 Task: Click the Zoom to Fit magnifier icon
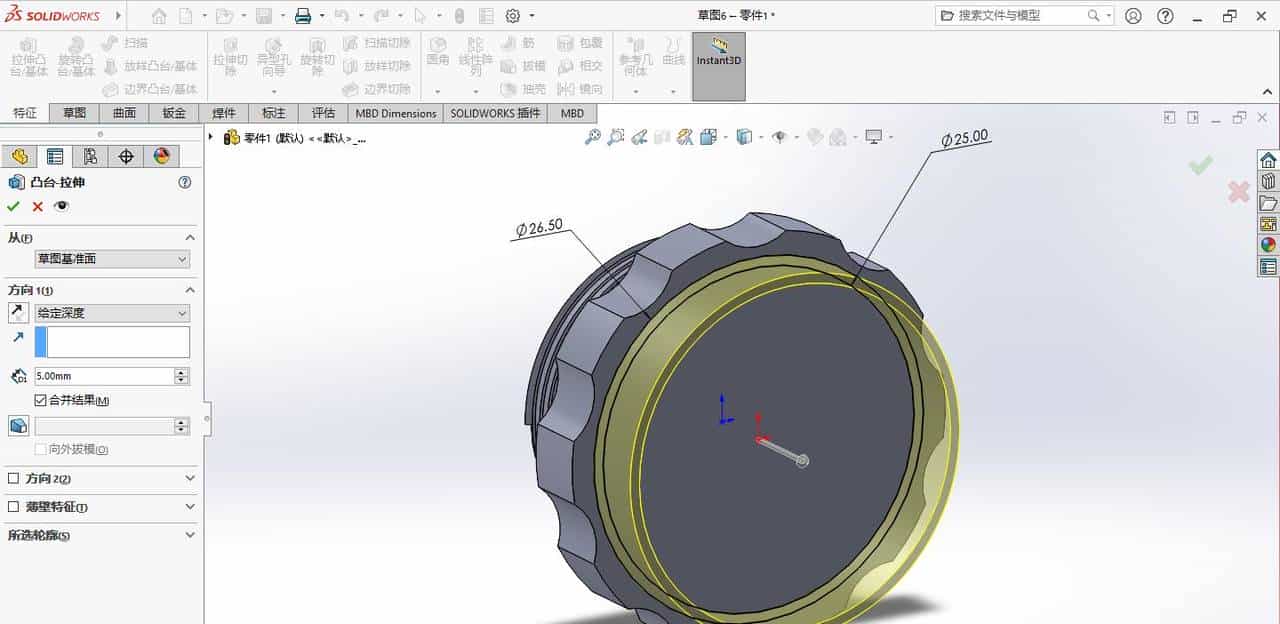pos(594,136)
